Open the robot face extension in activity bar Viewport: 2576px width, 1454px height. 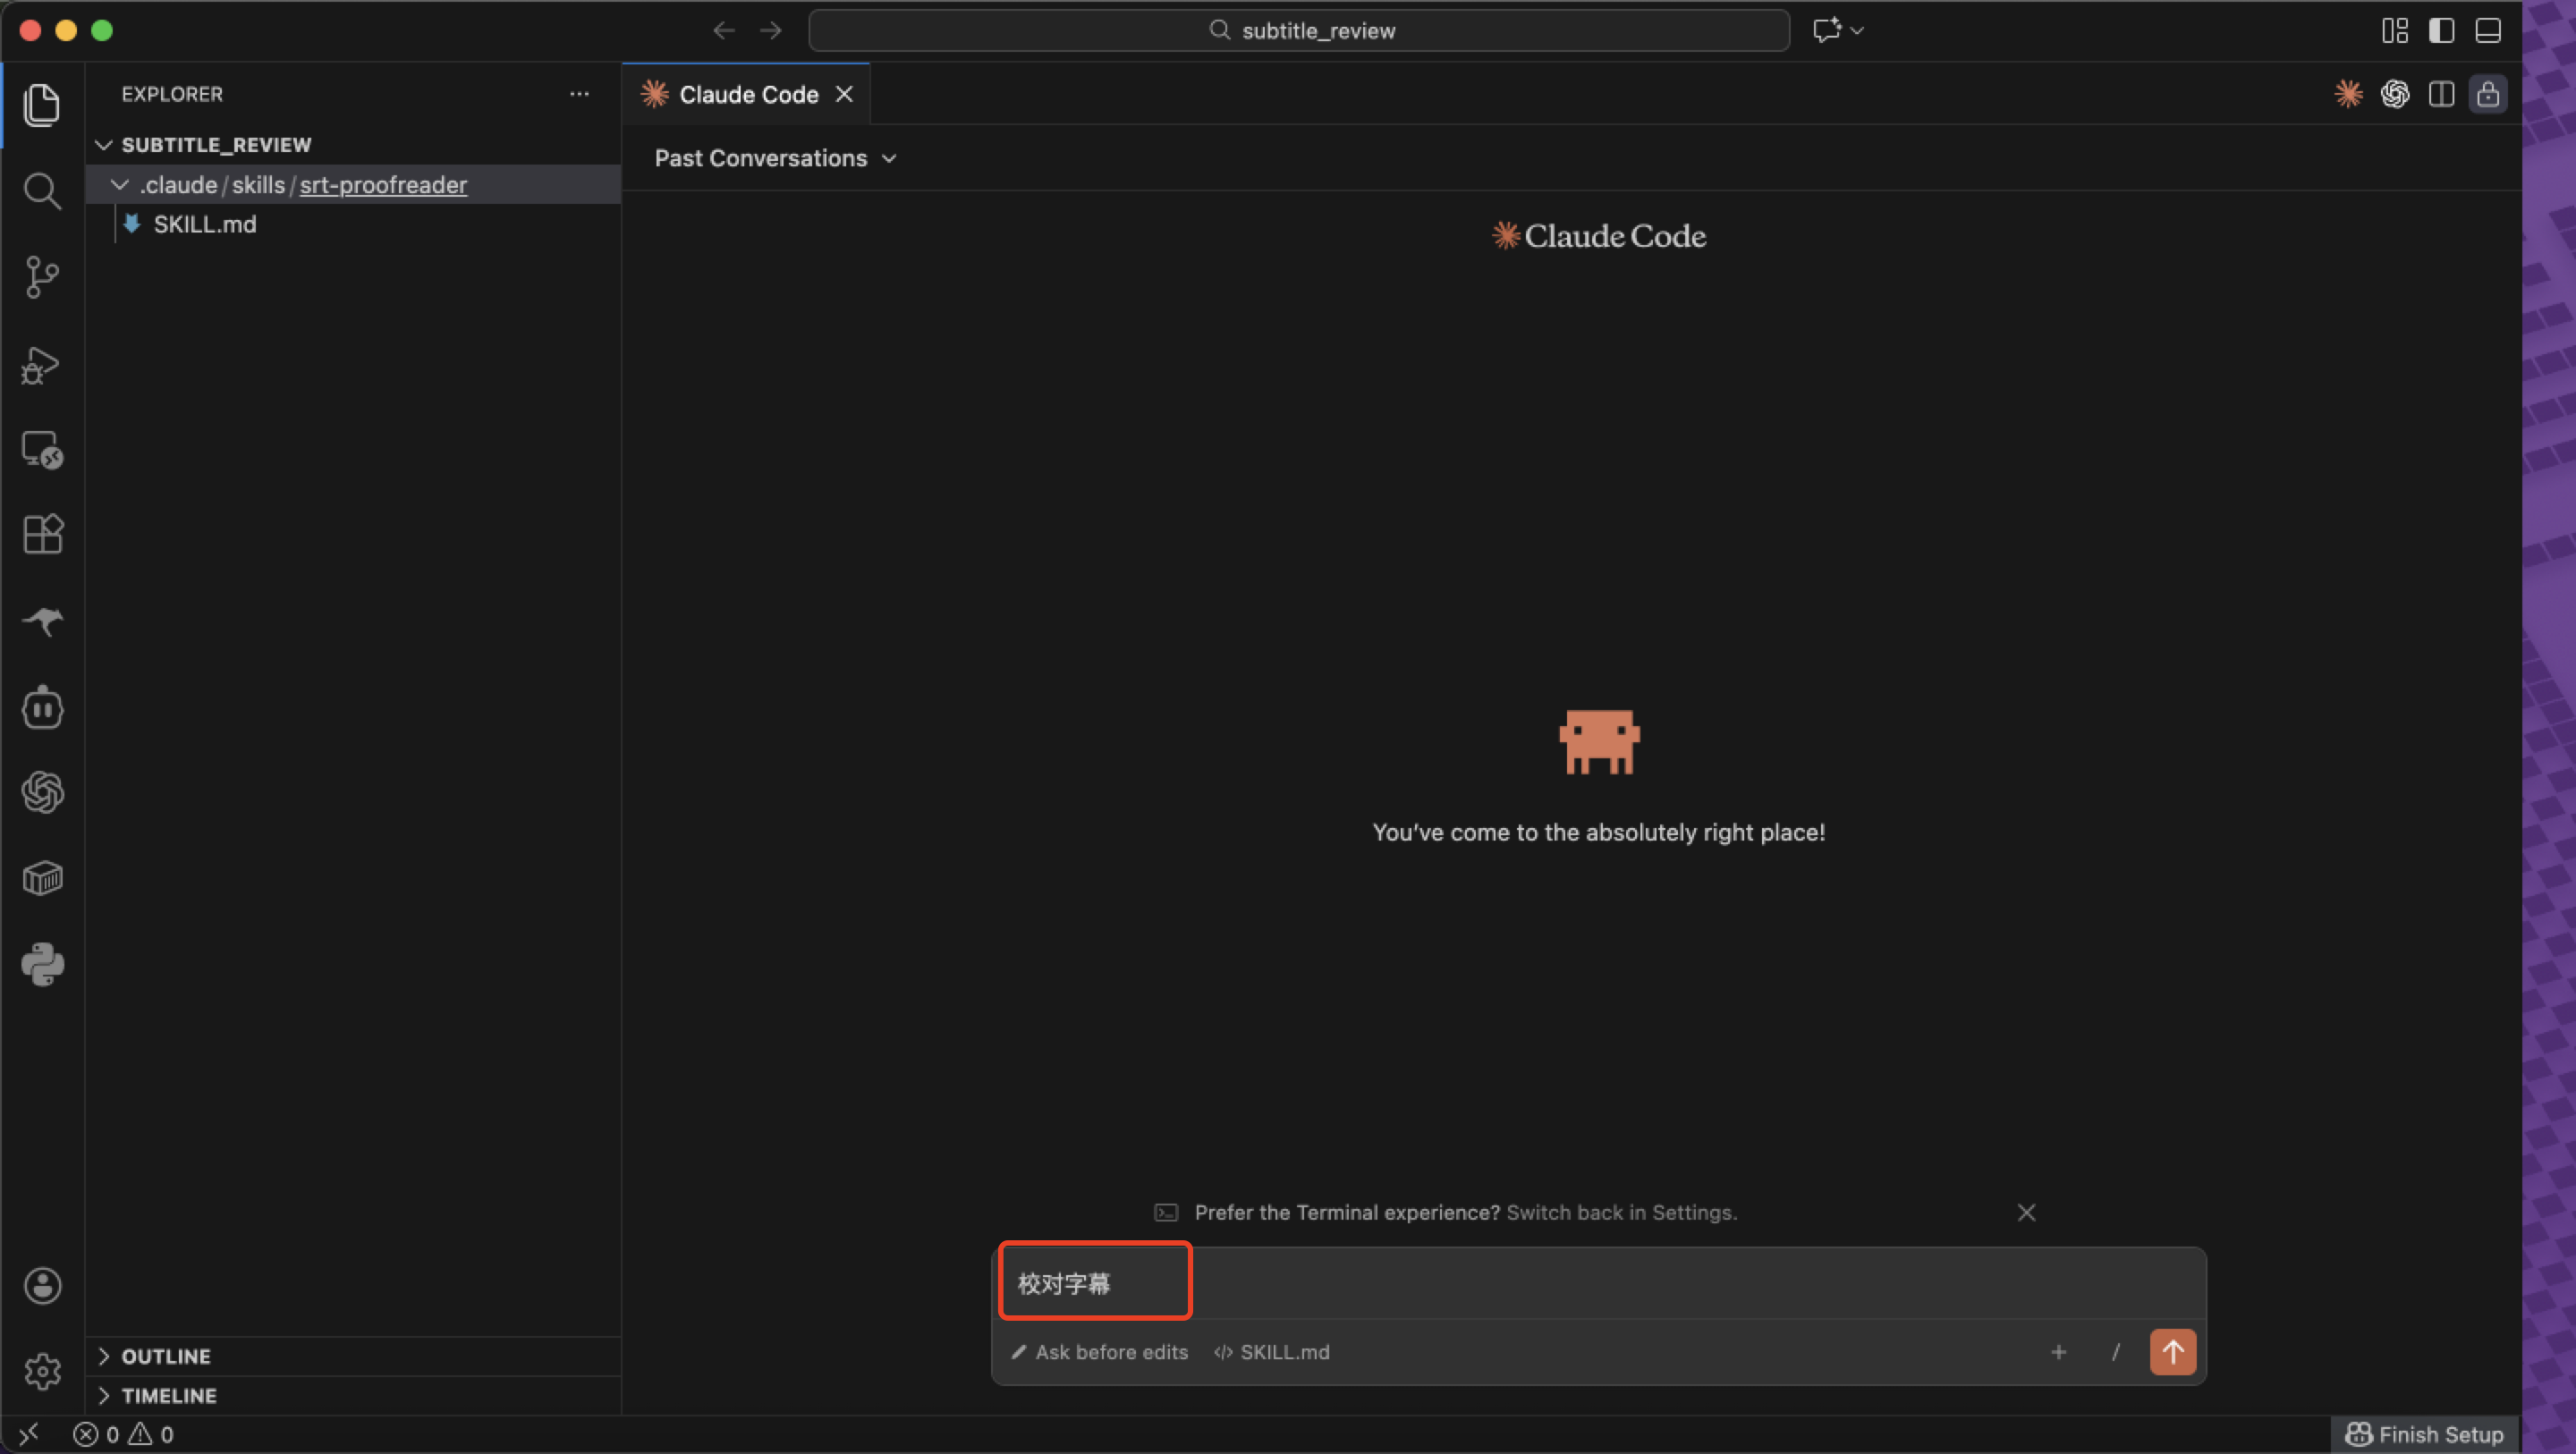42,707
